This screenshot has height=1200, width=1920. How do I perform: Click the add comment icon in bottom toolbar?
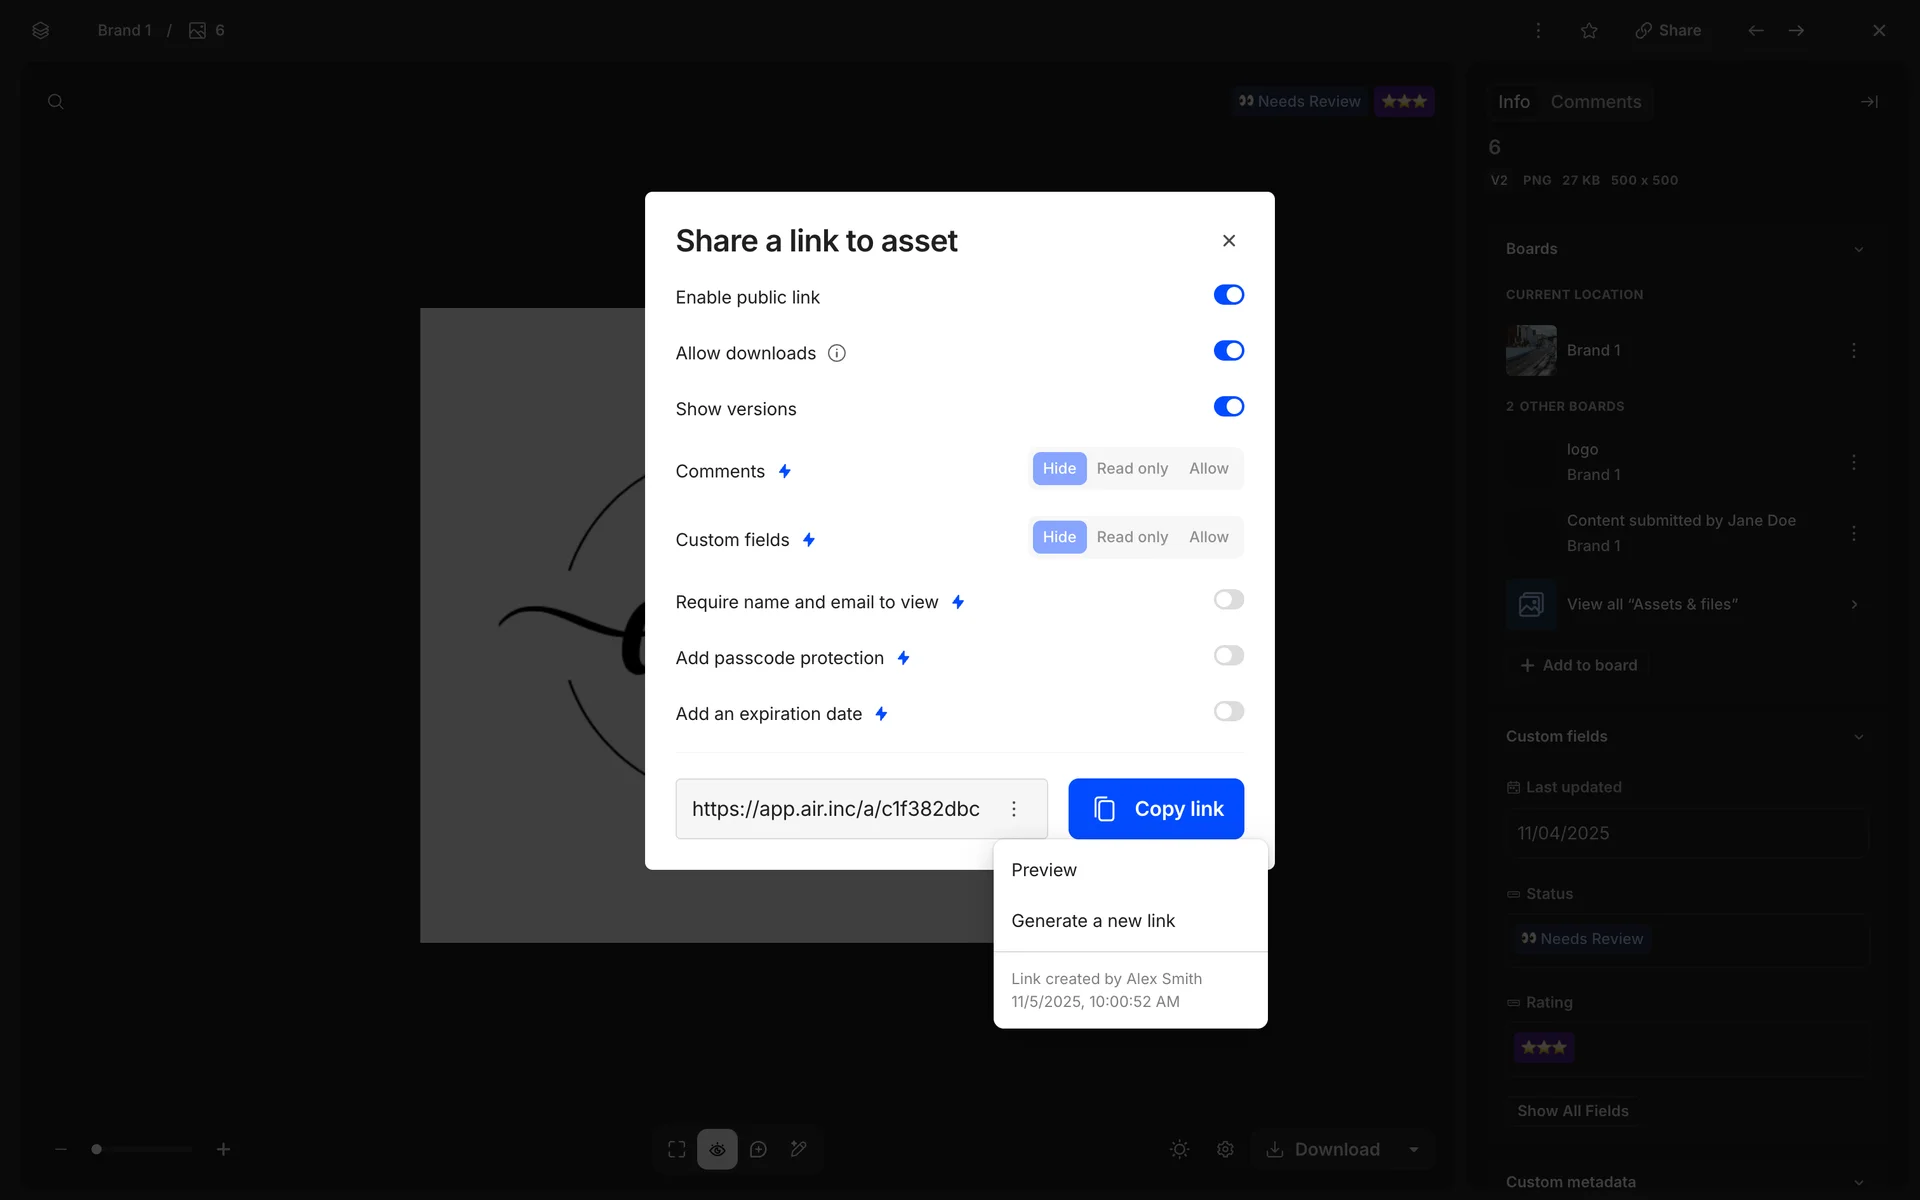758,1149
